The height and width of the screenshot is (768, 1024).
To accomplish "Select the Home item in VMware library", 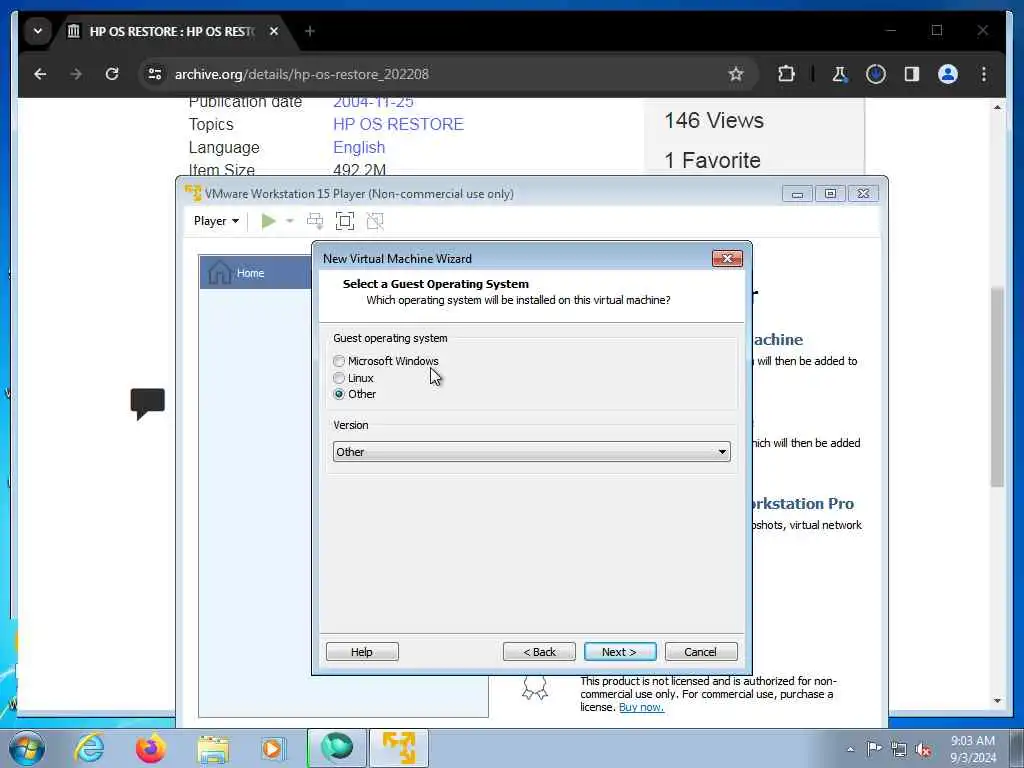I will click(256, 273).
